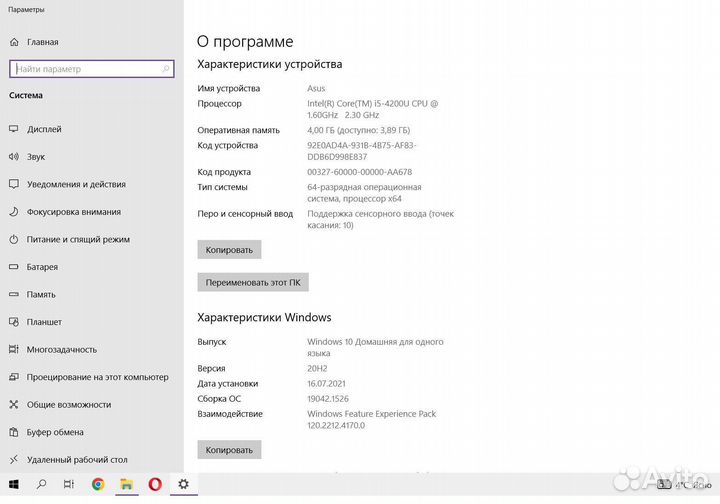Click Windows Feature Experience Pack value

point(371,420)
